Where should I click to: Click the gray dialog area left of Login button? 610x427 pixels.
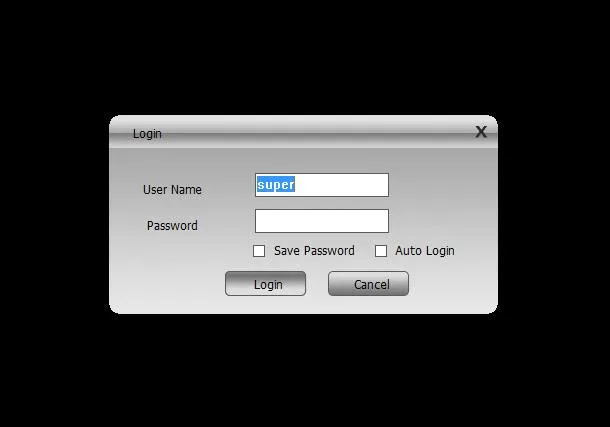point(167,284)
